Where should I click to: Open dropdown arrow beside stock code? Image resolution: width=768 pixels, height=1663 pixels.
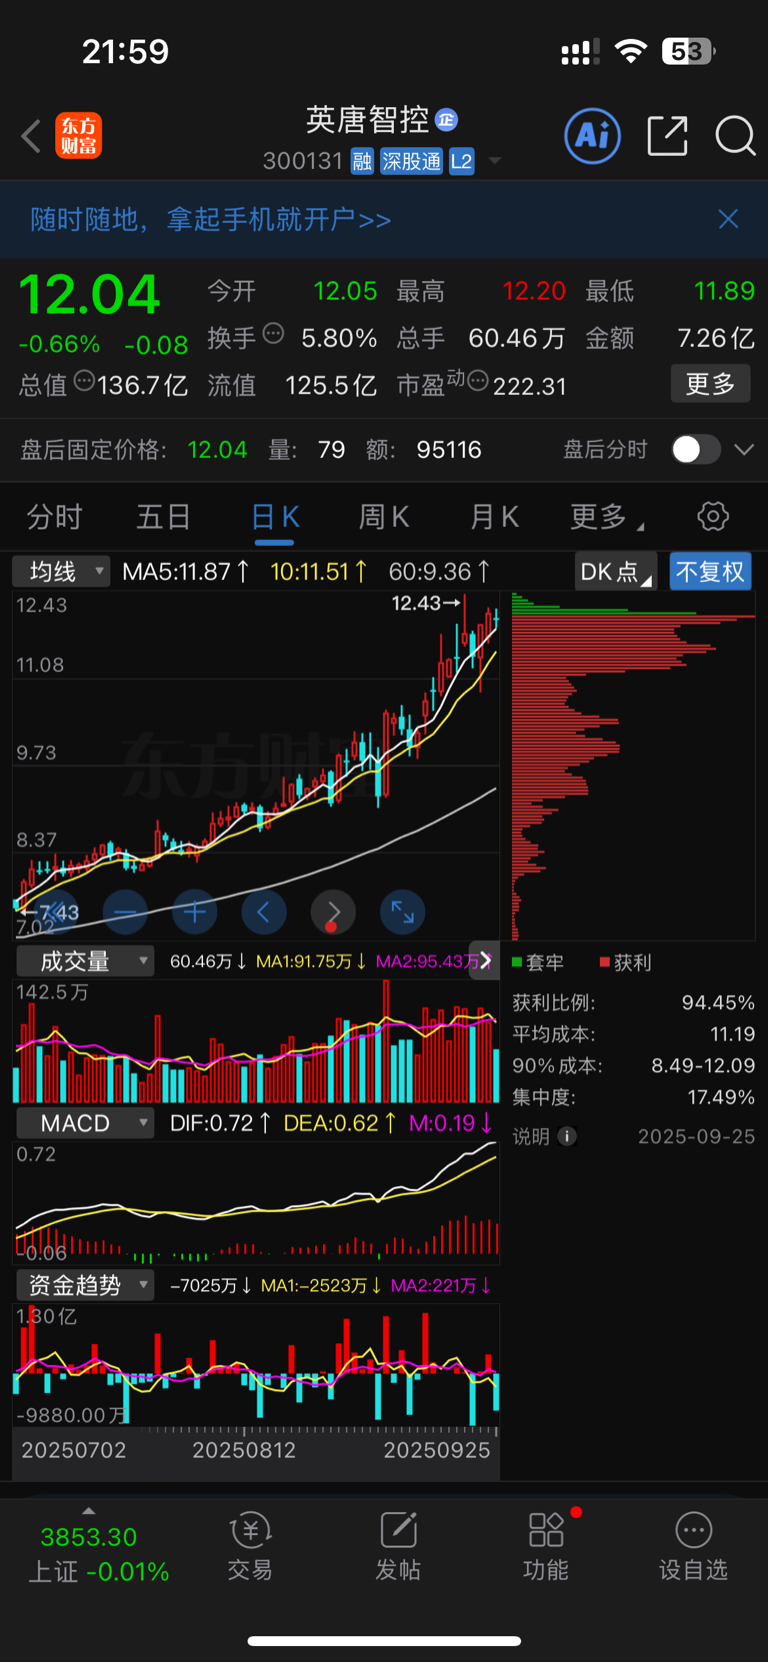494,161
